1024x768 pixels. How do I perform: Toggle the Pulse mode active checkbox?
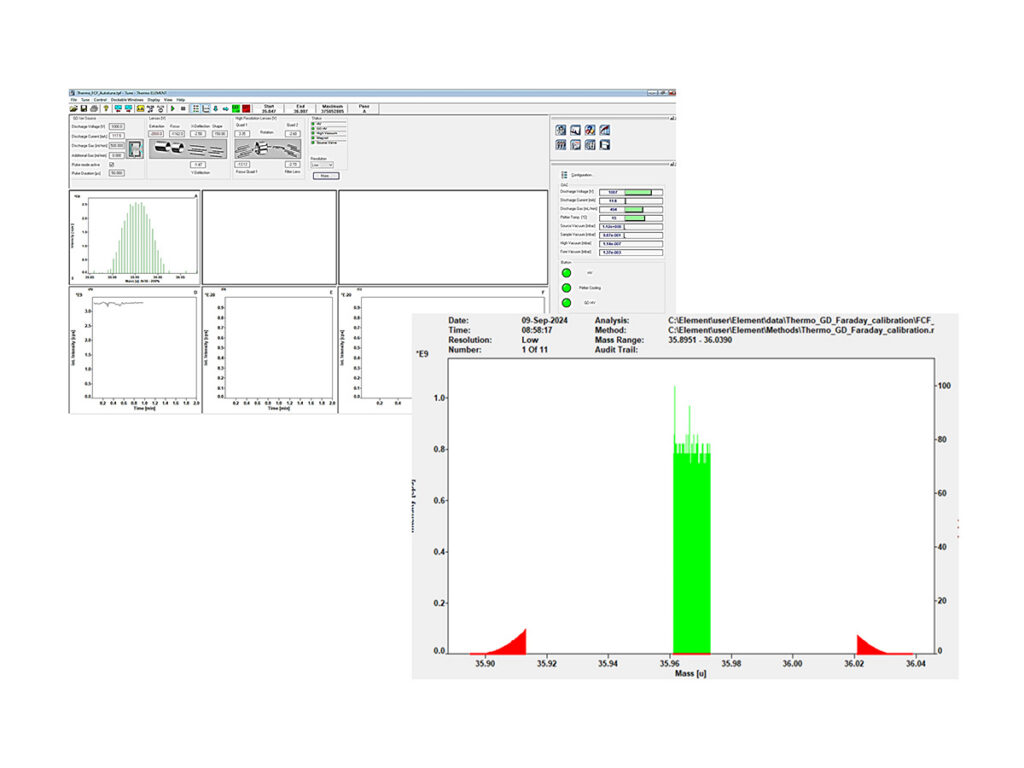pyautogui.click(x=112, y=165)
